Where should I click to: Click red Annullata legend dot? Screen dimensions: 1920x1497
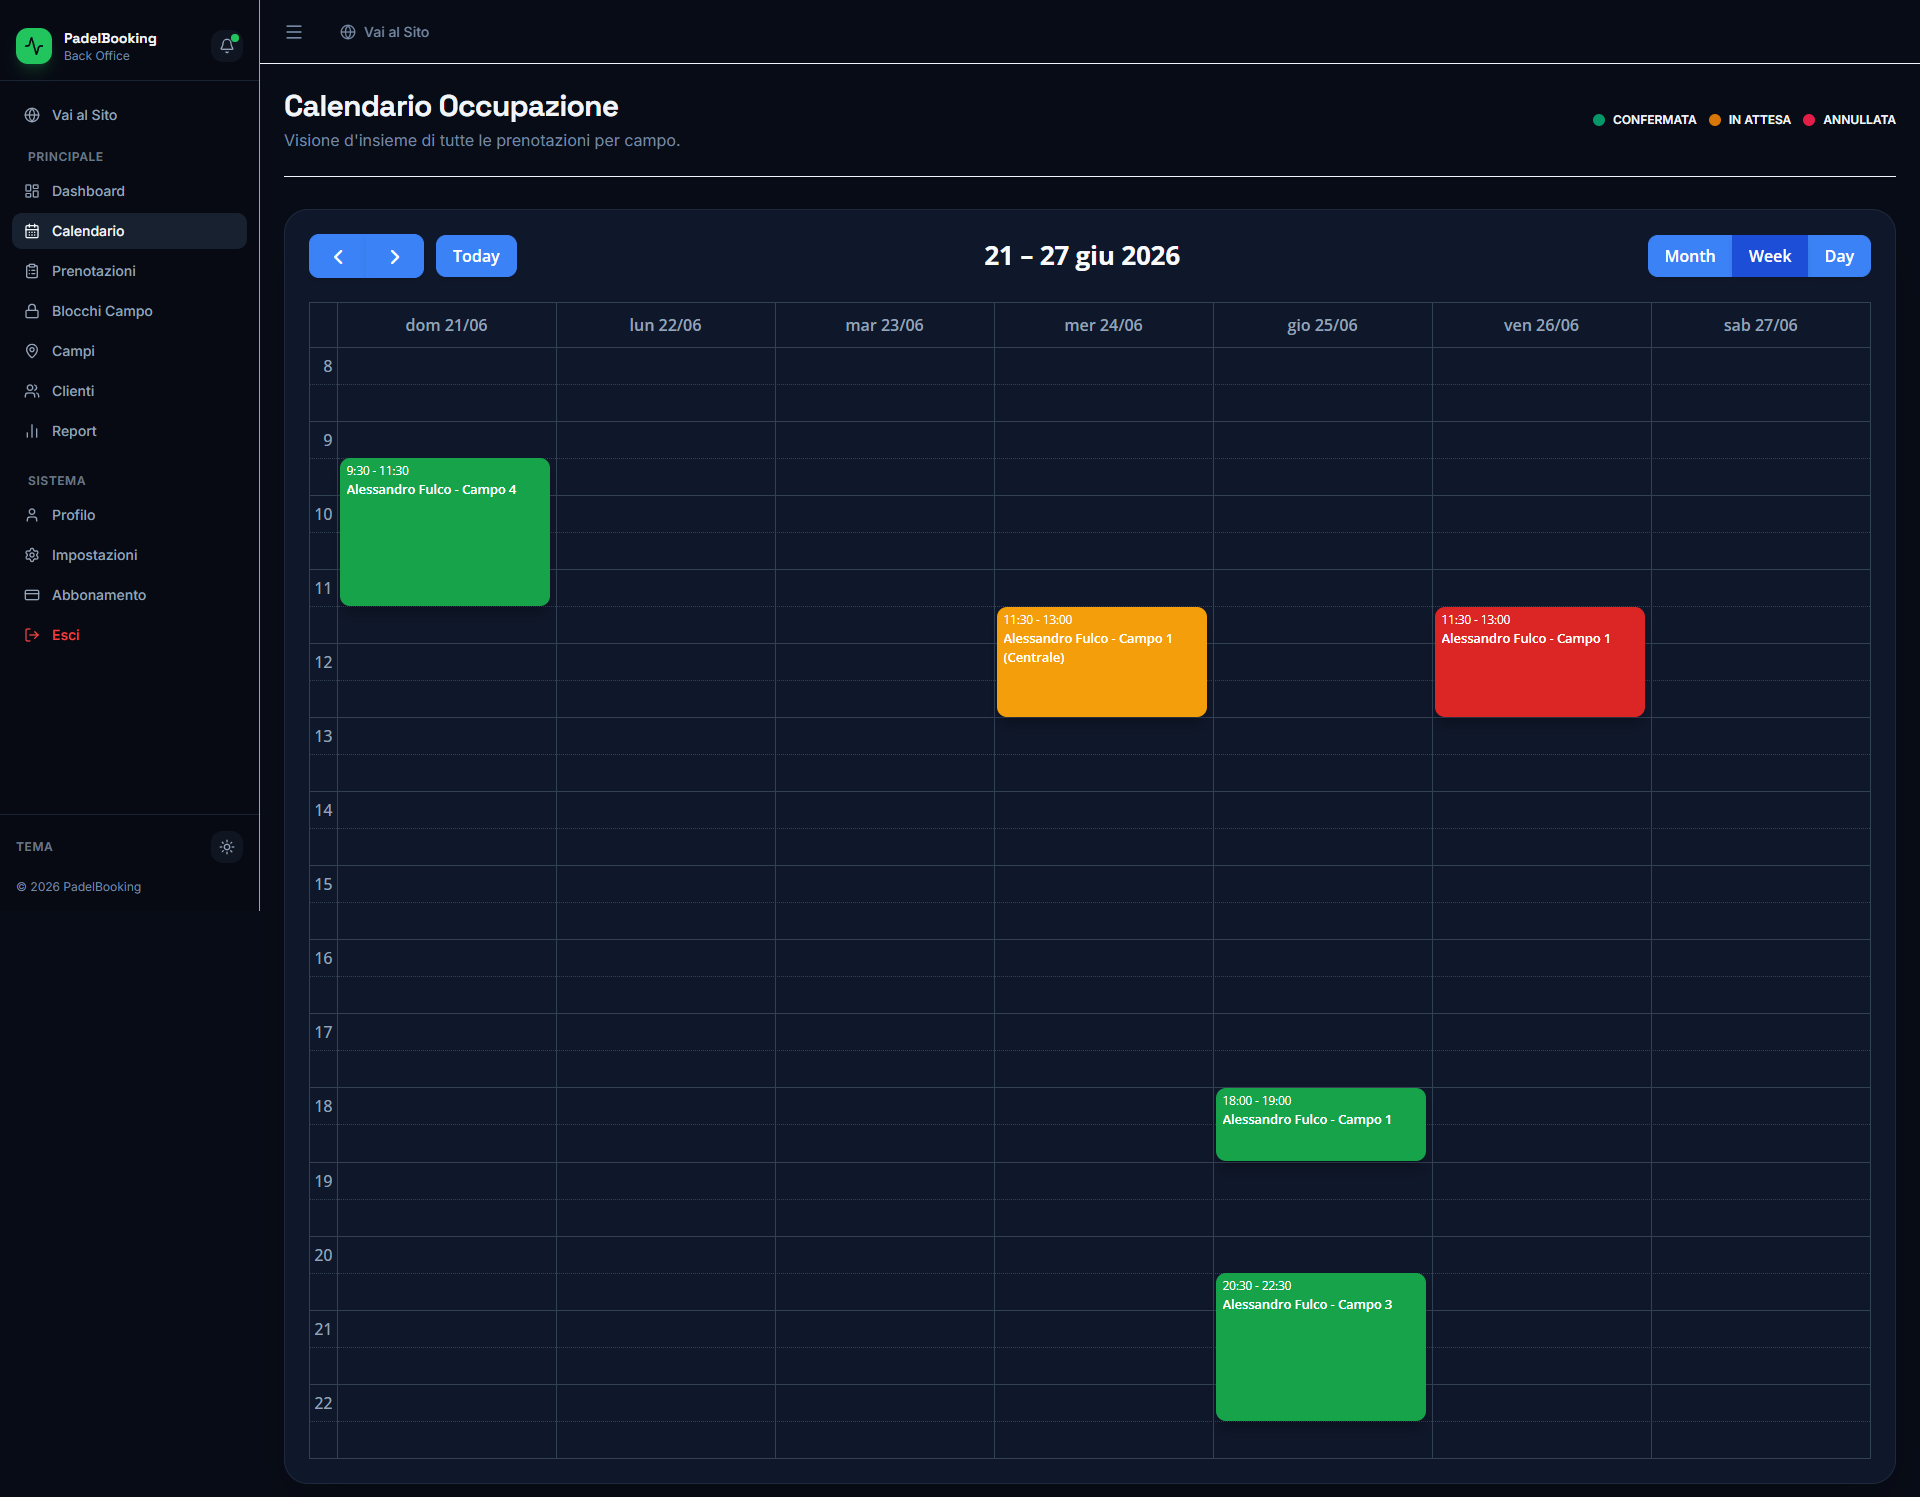coord(1809,120)
